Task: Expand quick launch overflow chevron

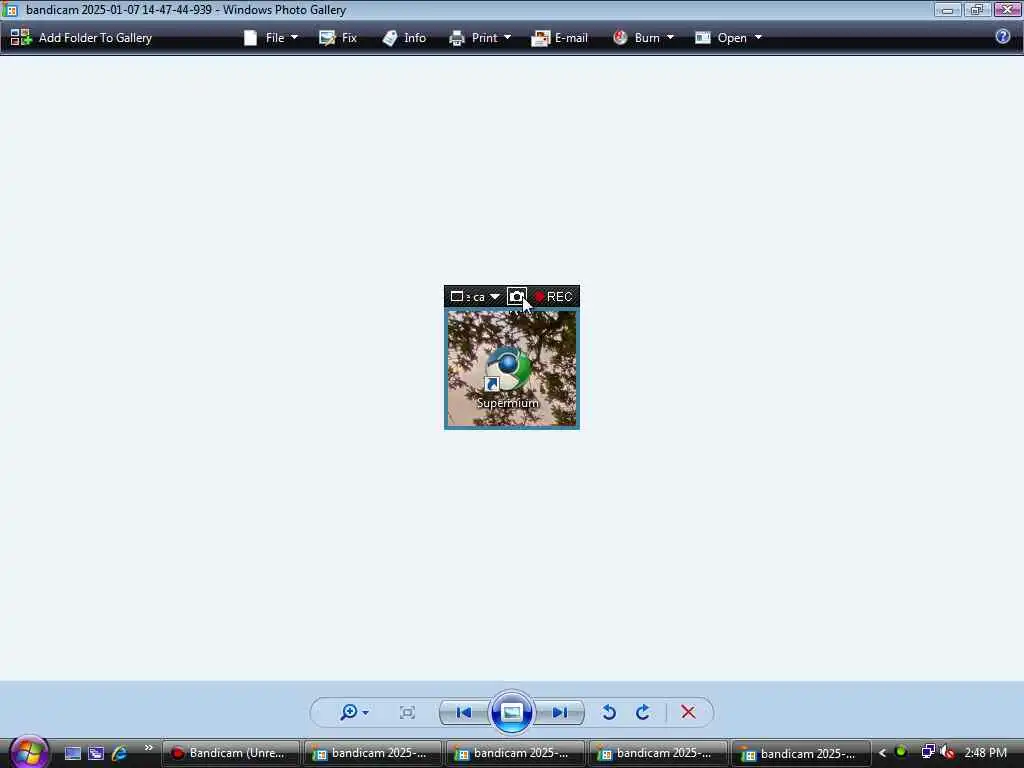Action: coord(148,748)
